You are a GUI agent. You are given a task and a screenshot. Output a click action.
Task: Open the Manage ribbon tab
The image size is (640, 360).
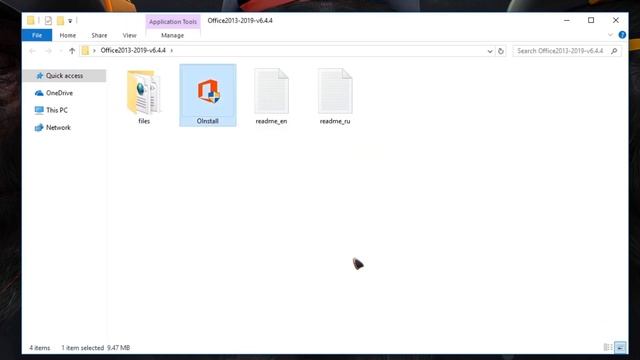tap(173, 36)
